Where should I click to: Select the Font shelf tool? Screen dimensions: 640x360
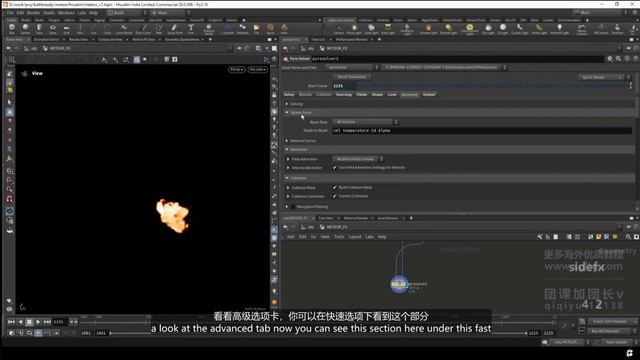pyautogui.click(x=191, y=29)
